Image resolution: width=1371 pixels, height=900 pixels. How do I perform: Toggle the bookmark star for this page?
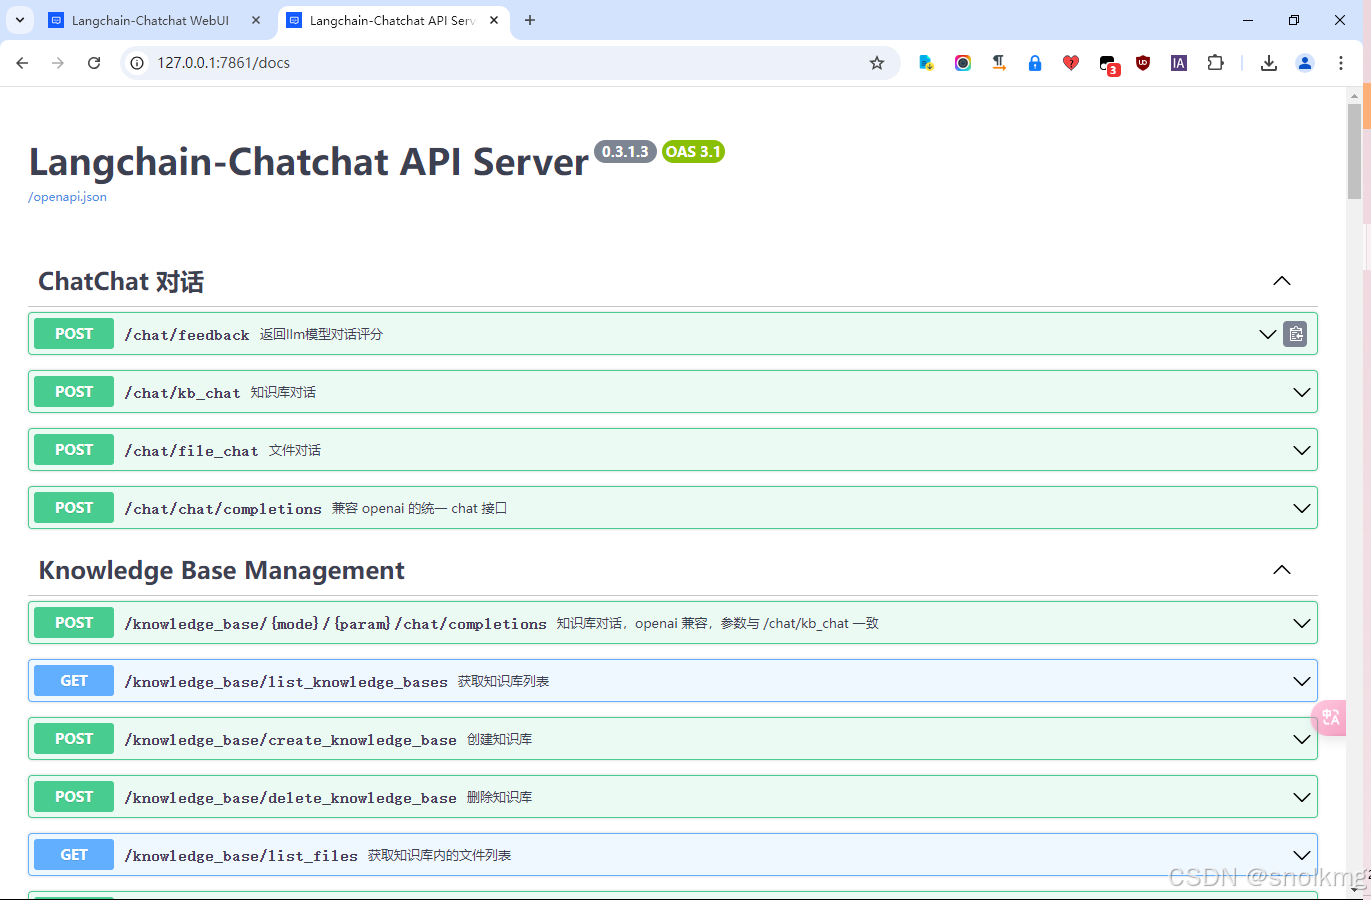[x=877, y=62]
